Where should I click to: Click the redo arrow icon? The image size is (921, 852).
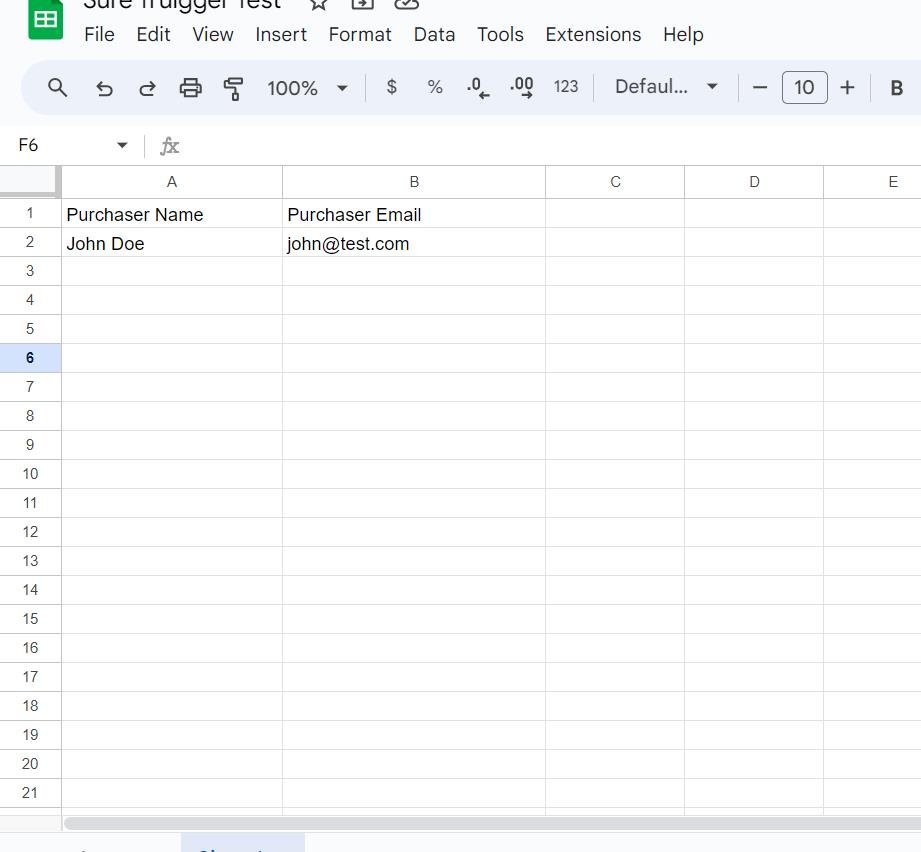click(x=147, y=88)
